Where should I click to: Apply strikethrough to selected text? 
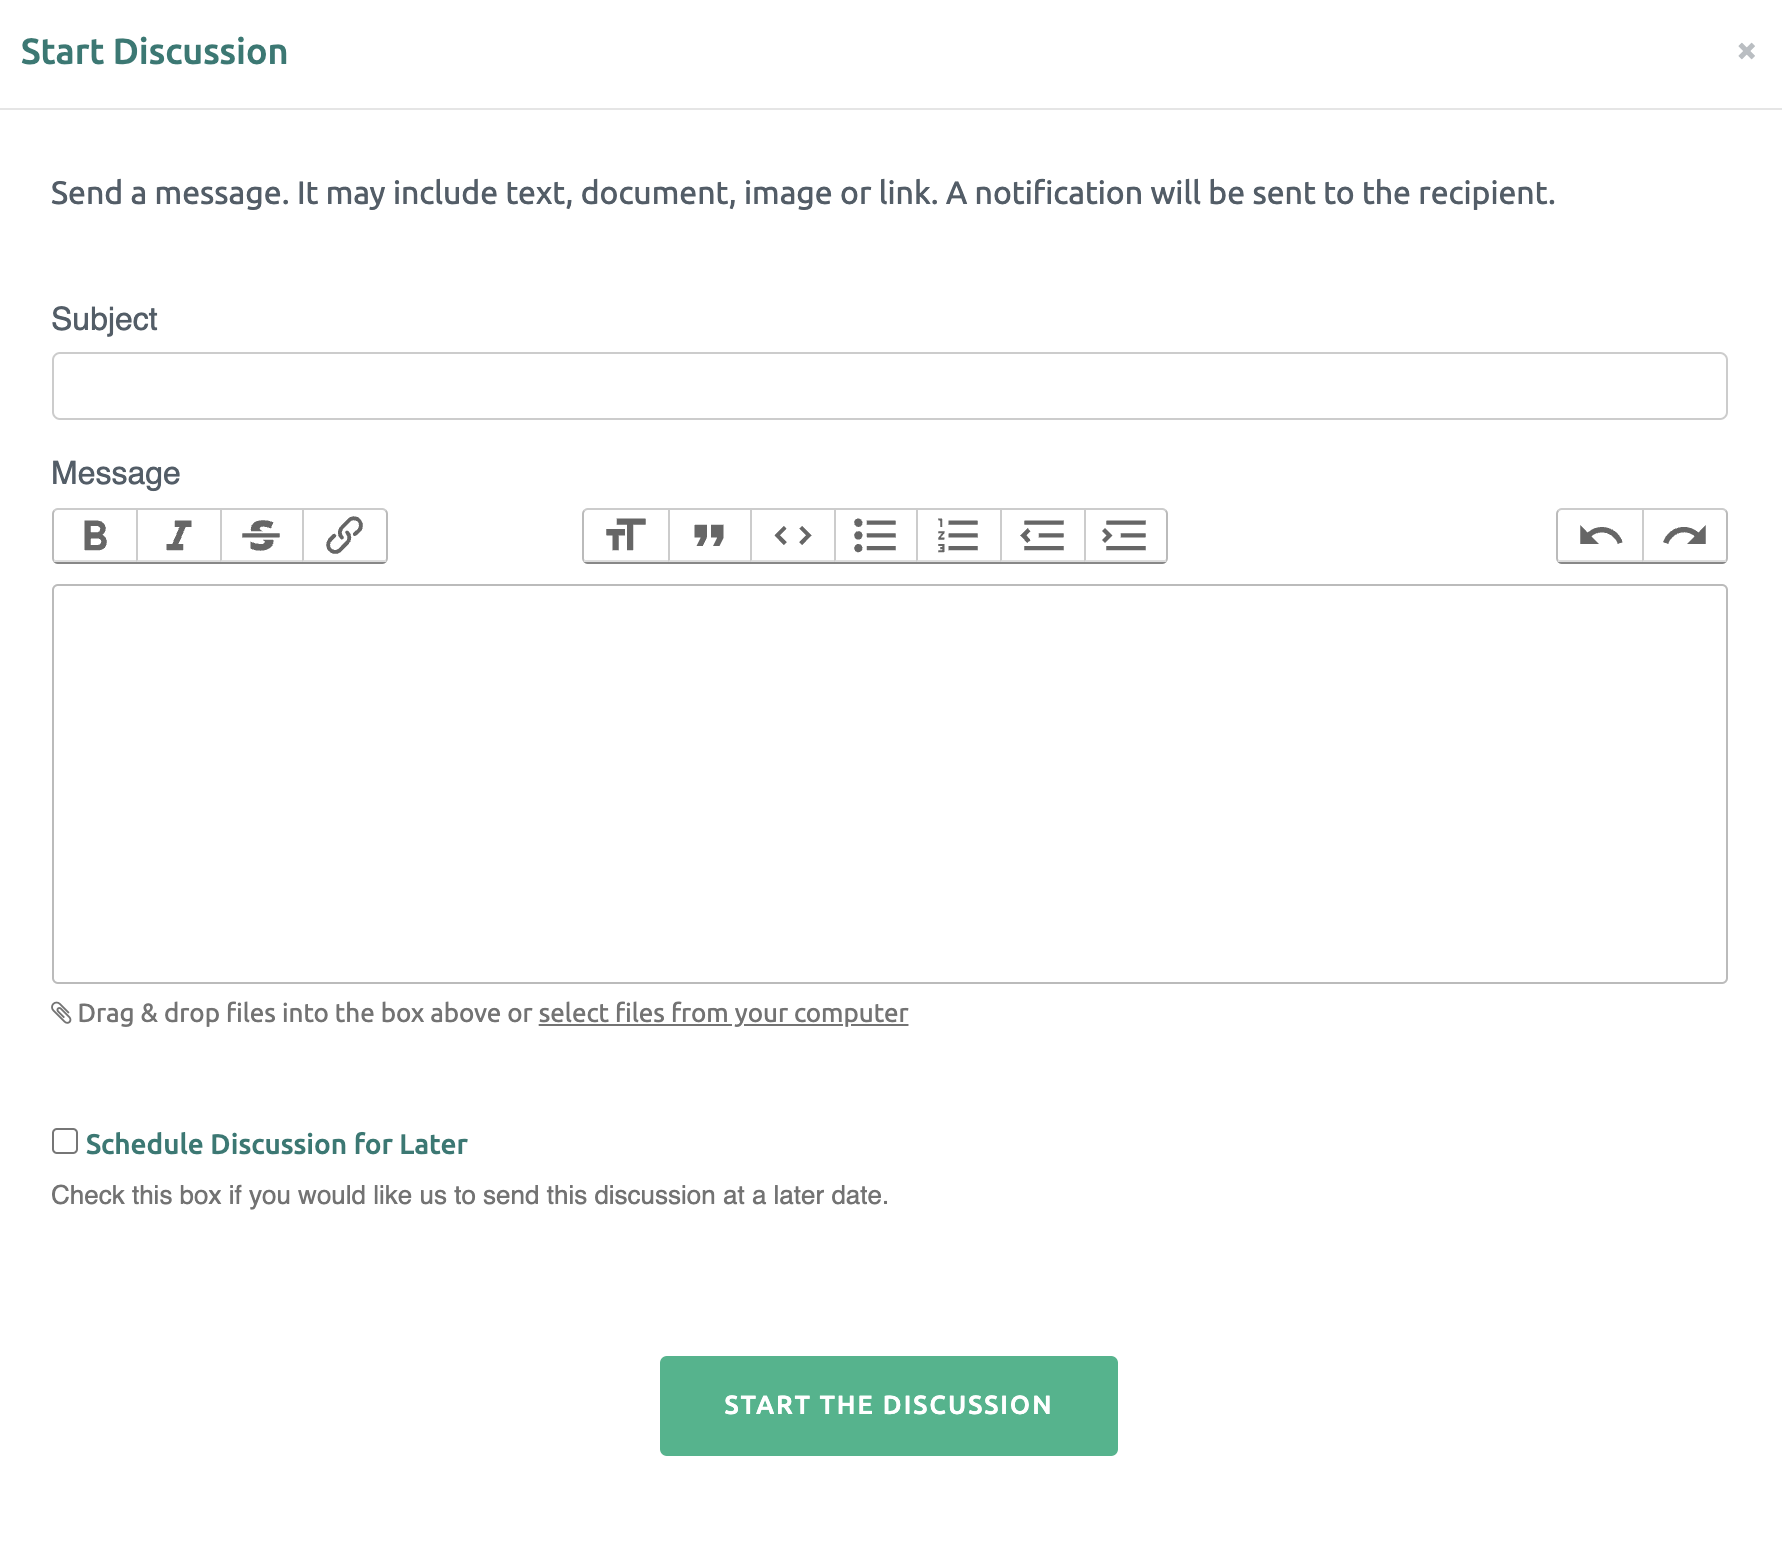pyautogui.click(x=261, y=536)
